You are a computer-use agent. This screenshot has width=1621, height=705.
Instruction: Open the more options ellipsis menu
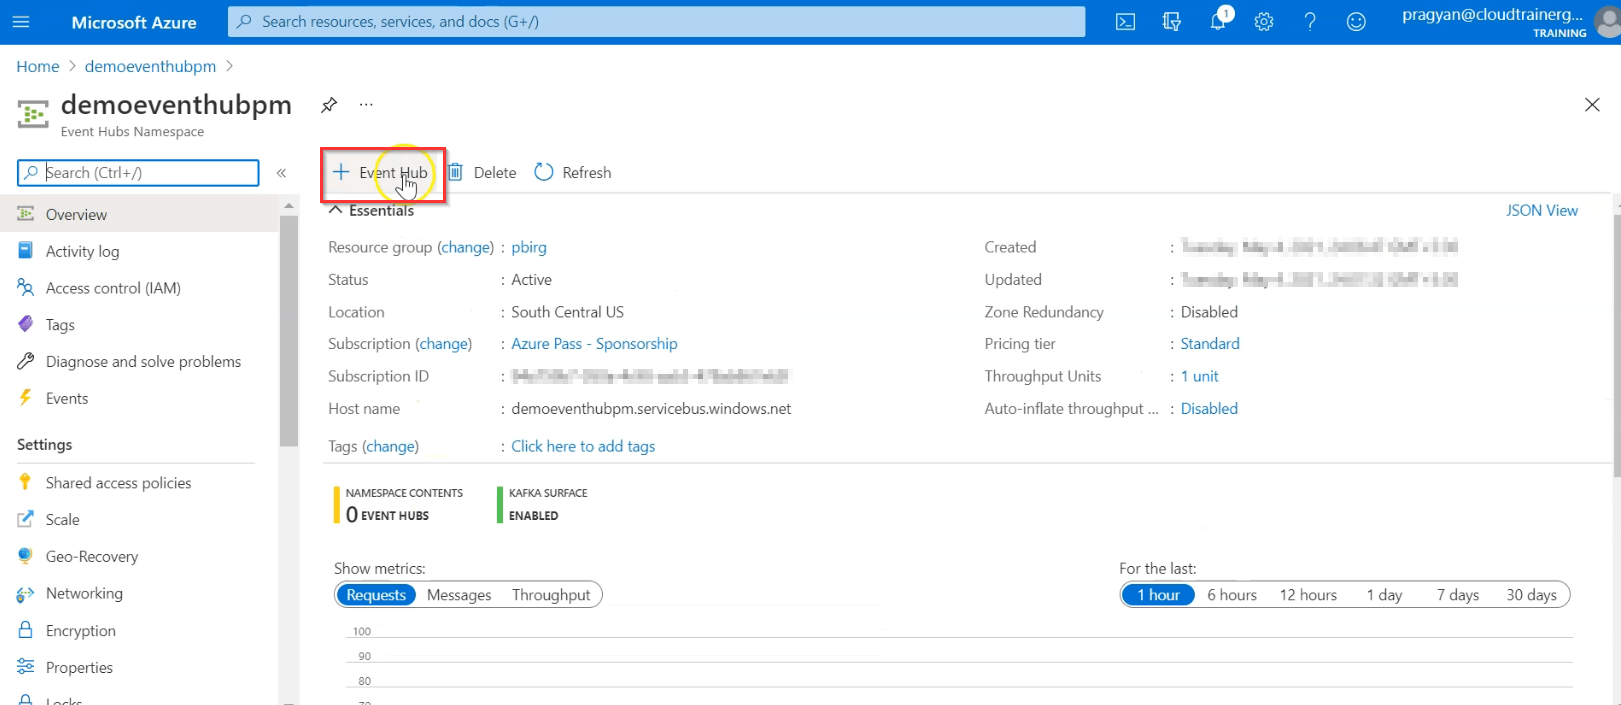(x=366, y=105)
